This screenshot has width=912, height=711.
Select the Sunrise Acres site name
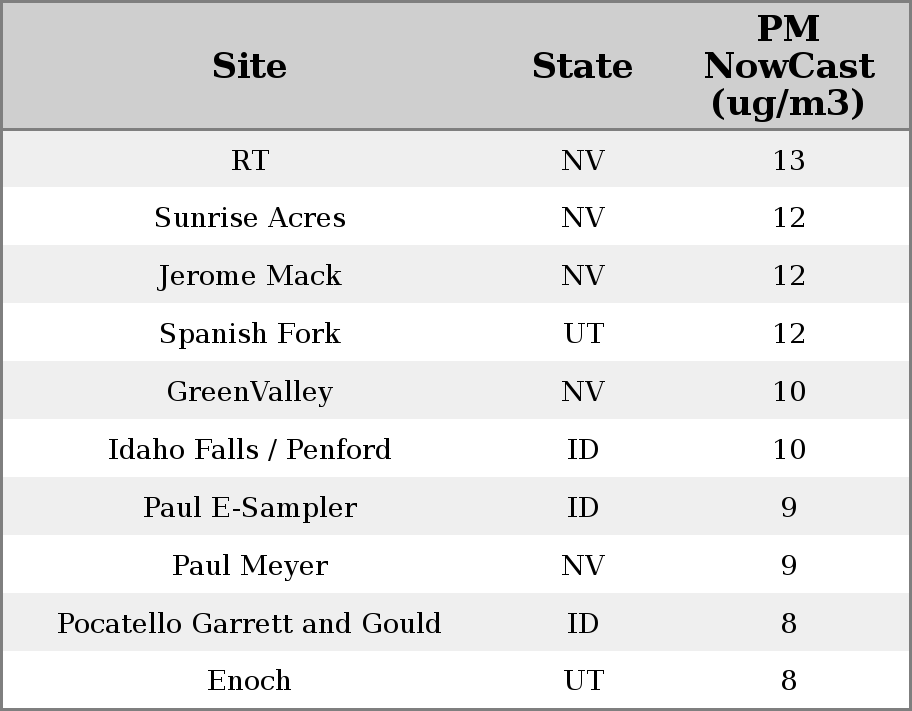pos(250,218)
